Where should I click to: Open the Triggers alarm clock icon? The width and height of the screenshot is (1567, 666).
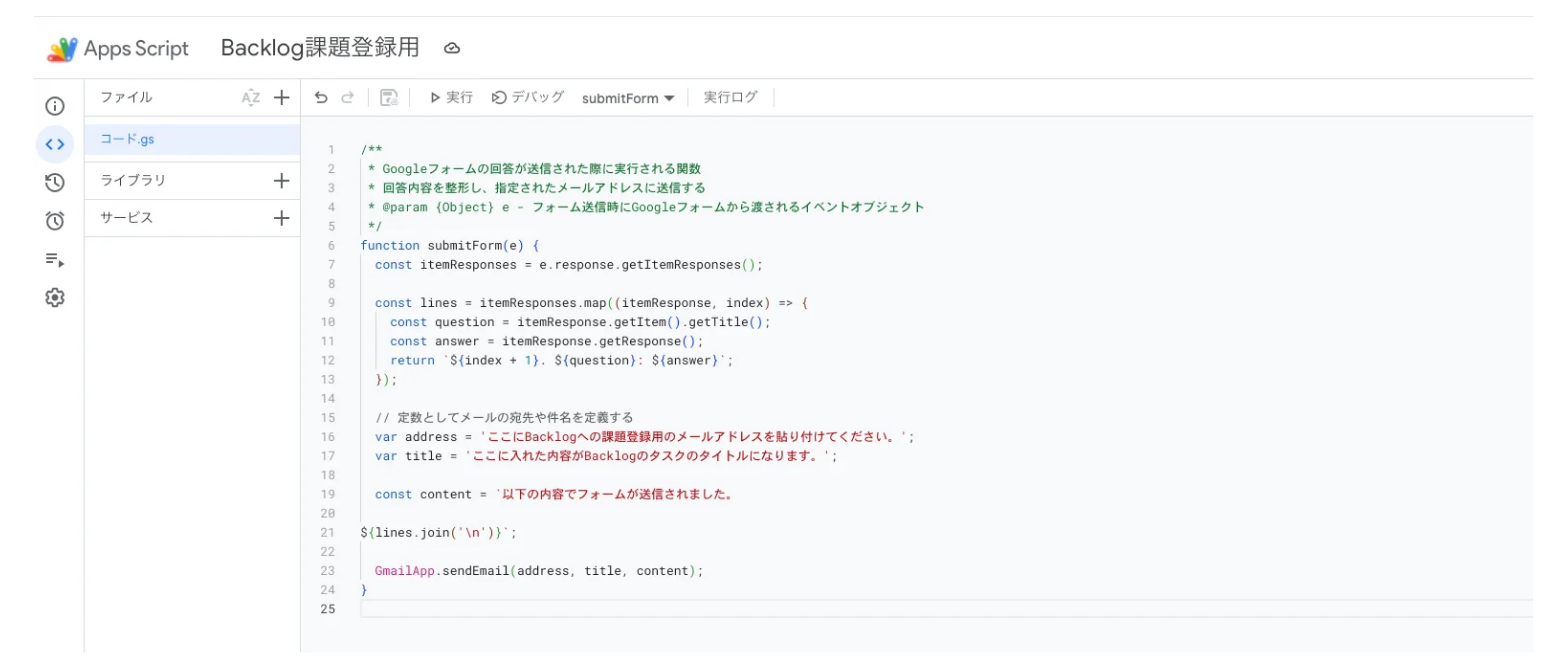click(x=55, y=221)
